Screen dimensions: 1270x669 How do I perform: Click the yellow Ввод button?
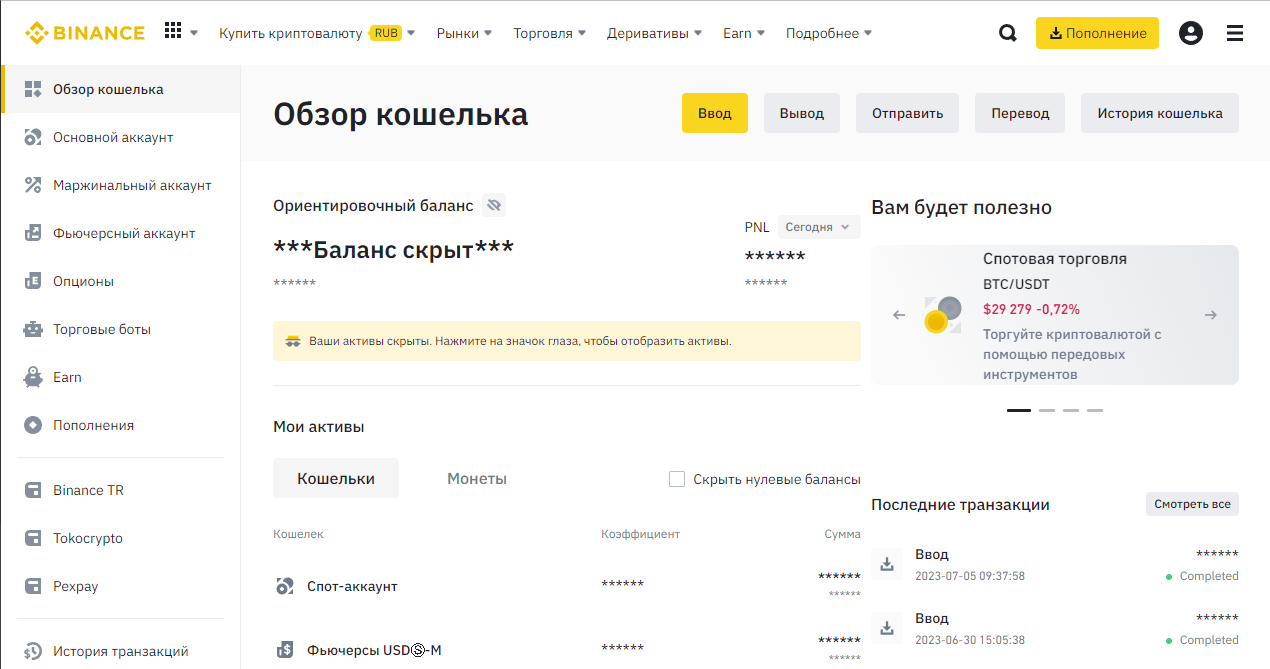coord(715,113)
